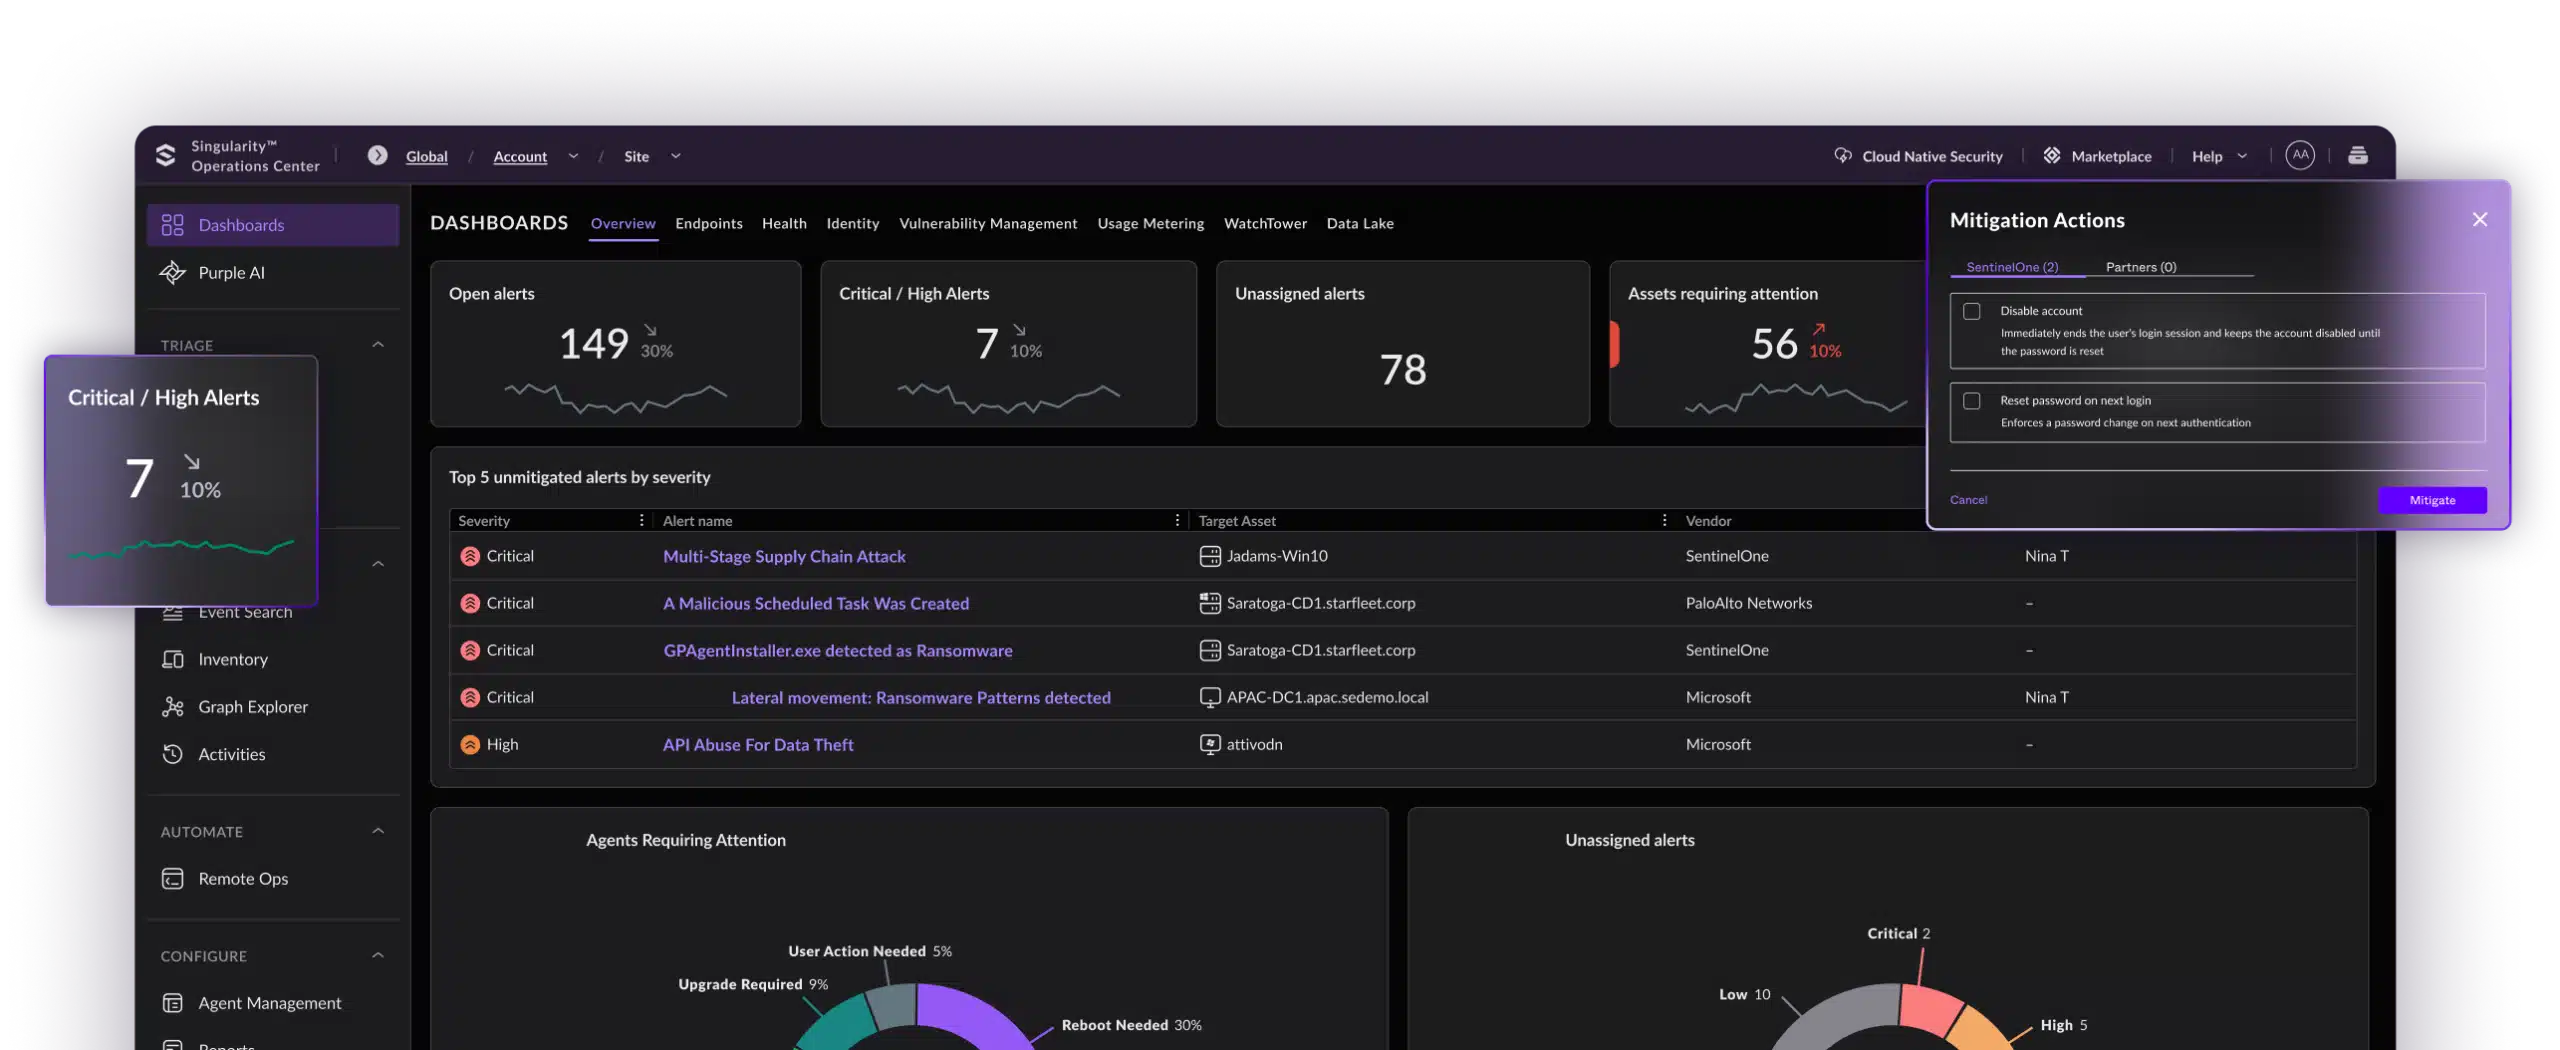Click the Cloud Native Security label
This screenshot has width=2560, height=1050.
(x=1932, y=156)
